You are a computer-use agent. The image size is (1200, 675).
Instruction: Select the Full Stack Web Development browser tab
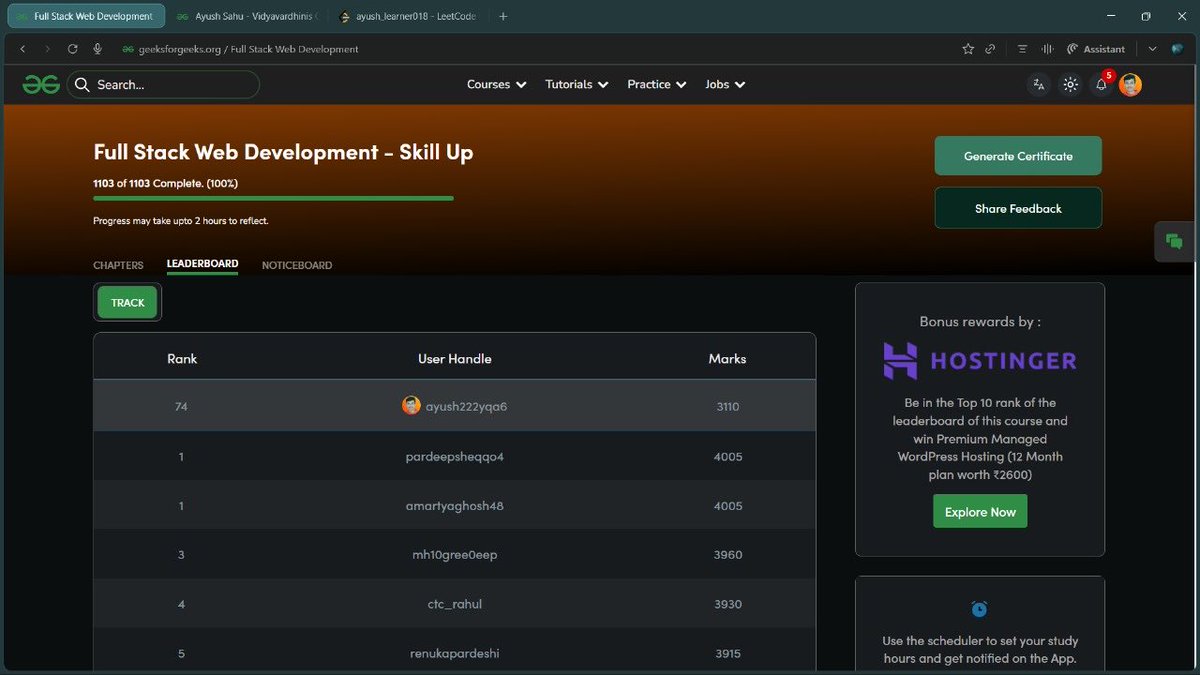(x=84, y=17)
